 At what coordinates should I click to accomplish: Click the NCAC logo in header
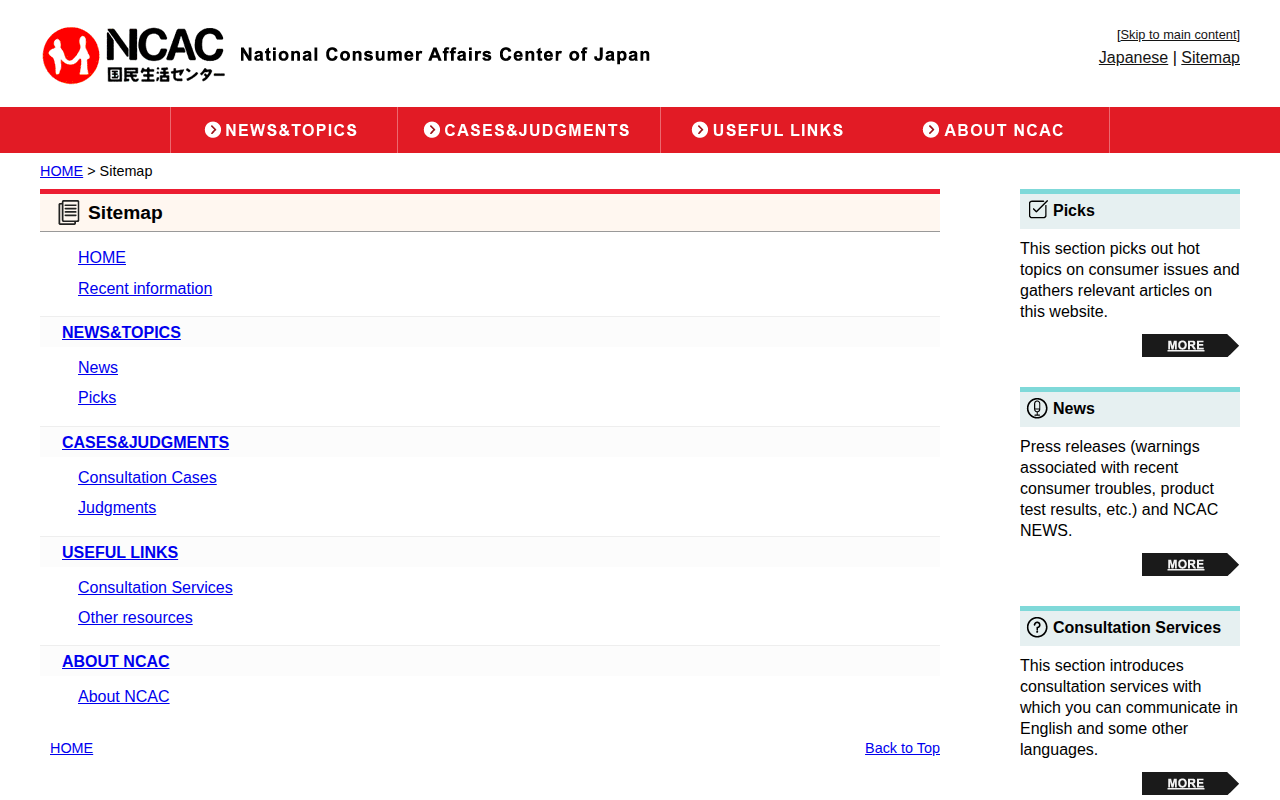134,55
